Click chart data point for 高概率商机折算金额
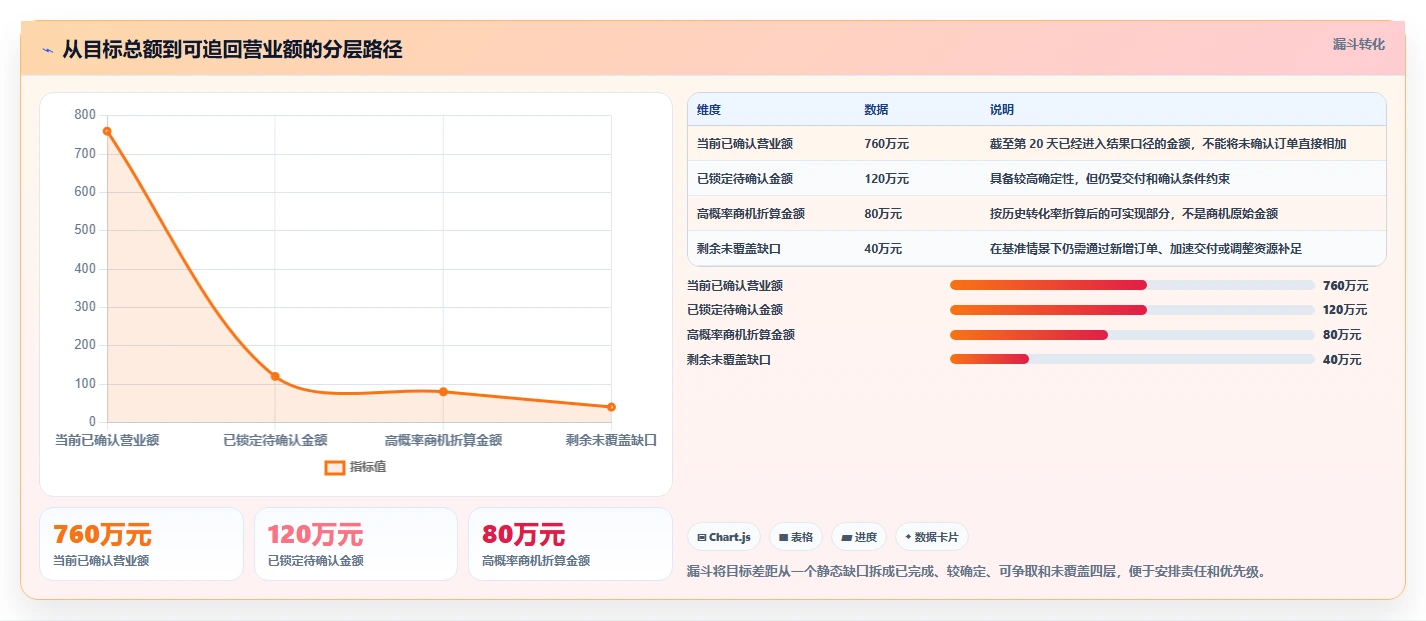The image size is (1426, 621). (443, 392)
